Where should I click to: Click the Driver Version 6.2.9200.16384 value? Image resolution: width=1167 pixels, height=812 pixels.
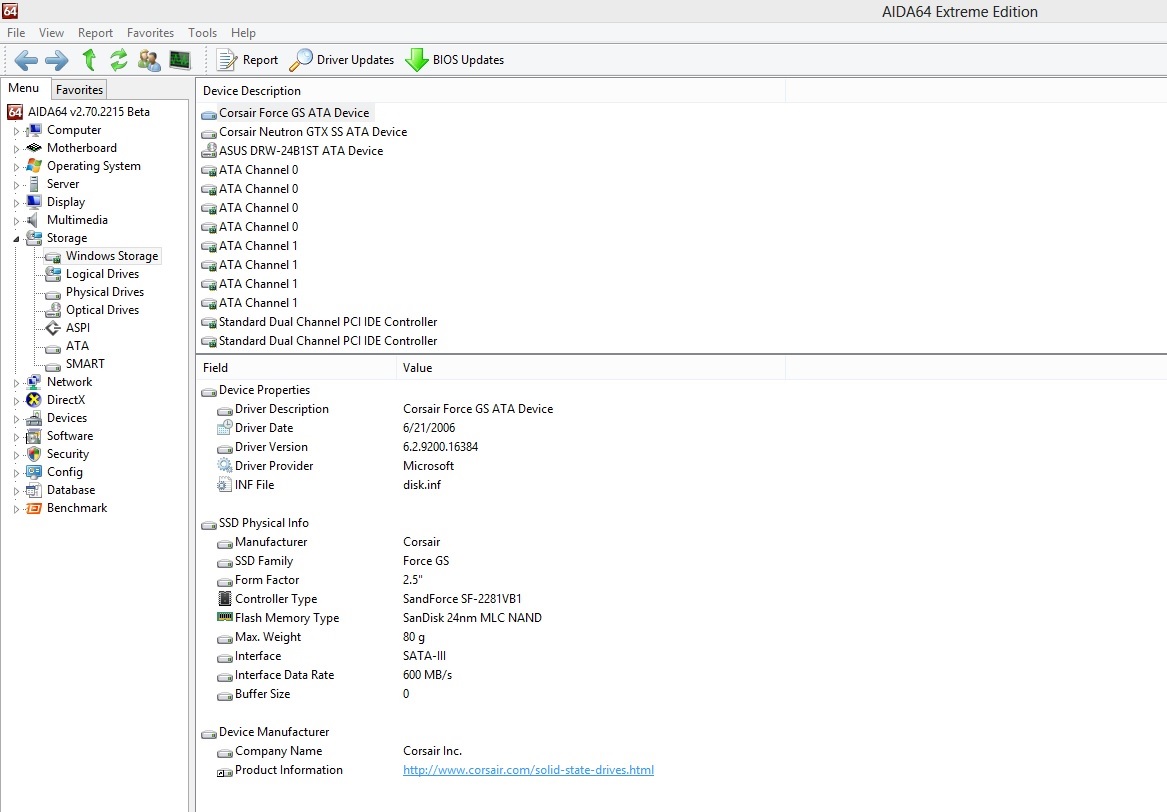coord(441,447)
